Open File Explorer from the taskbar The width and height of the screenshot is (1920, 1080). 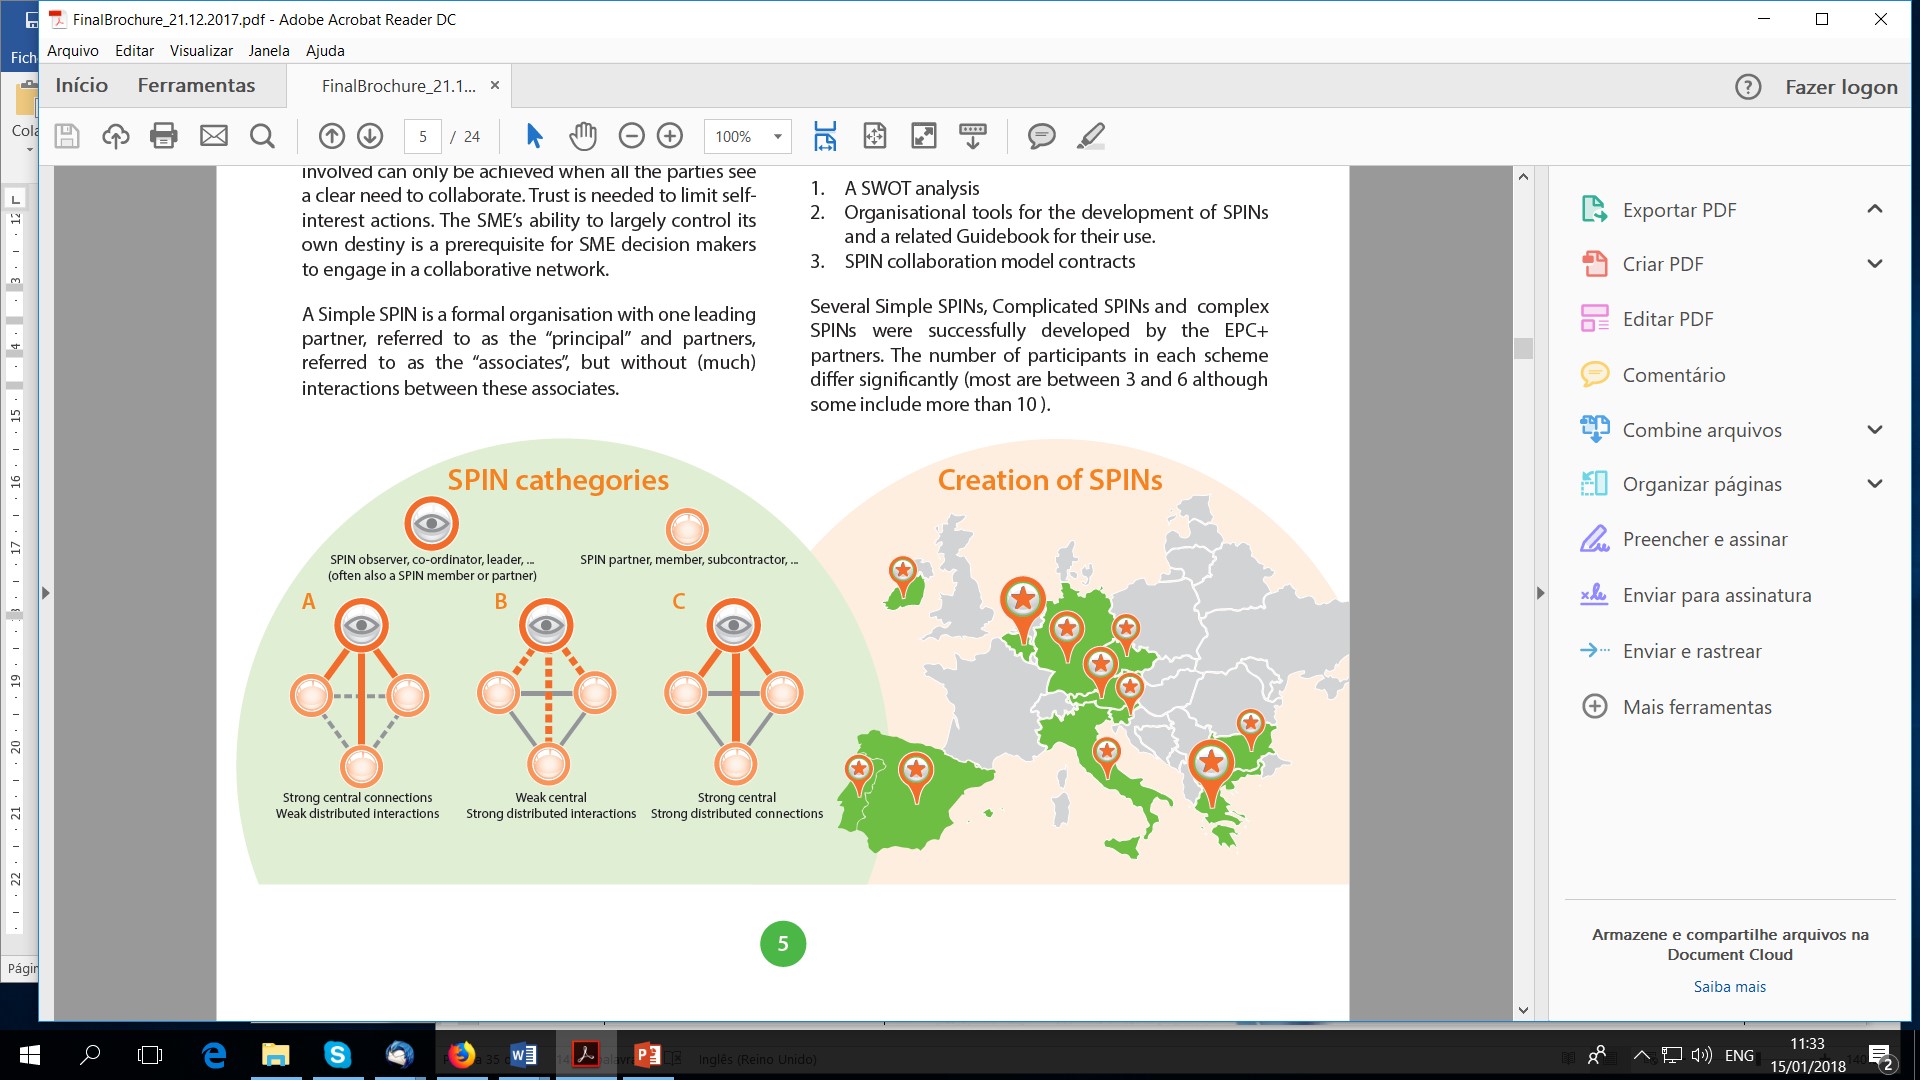[275, 1055]
